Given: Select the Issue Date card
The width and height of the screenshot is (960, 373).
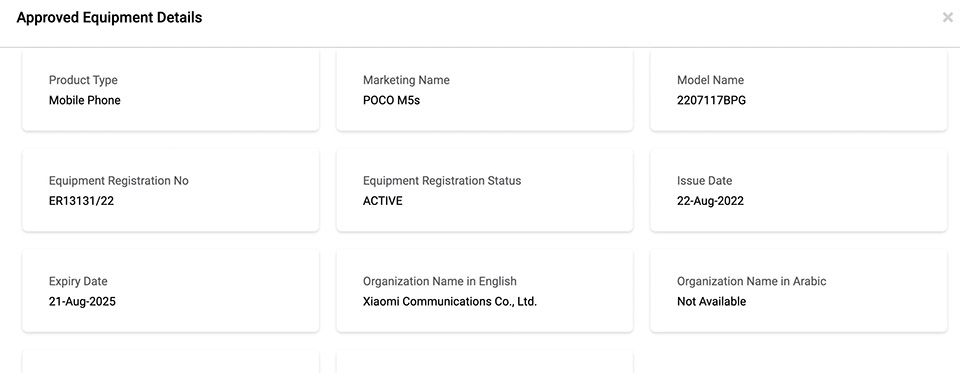Looking at the screenshot, I should click(x=798, y=190).
